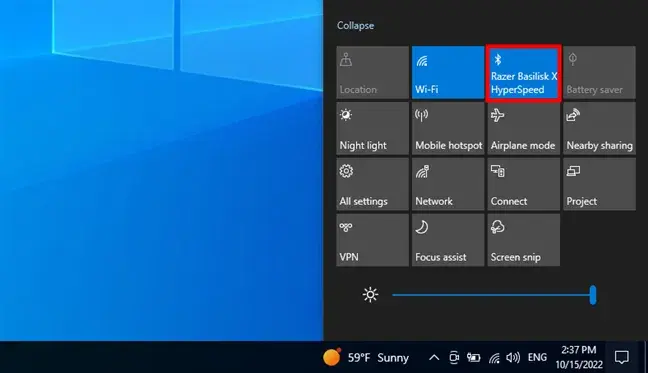Enable Night light
Viewport: 648px width, 373px height.
(372, 128)
